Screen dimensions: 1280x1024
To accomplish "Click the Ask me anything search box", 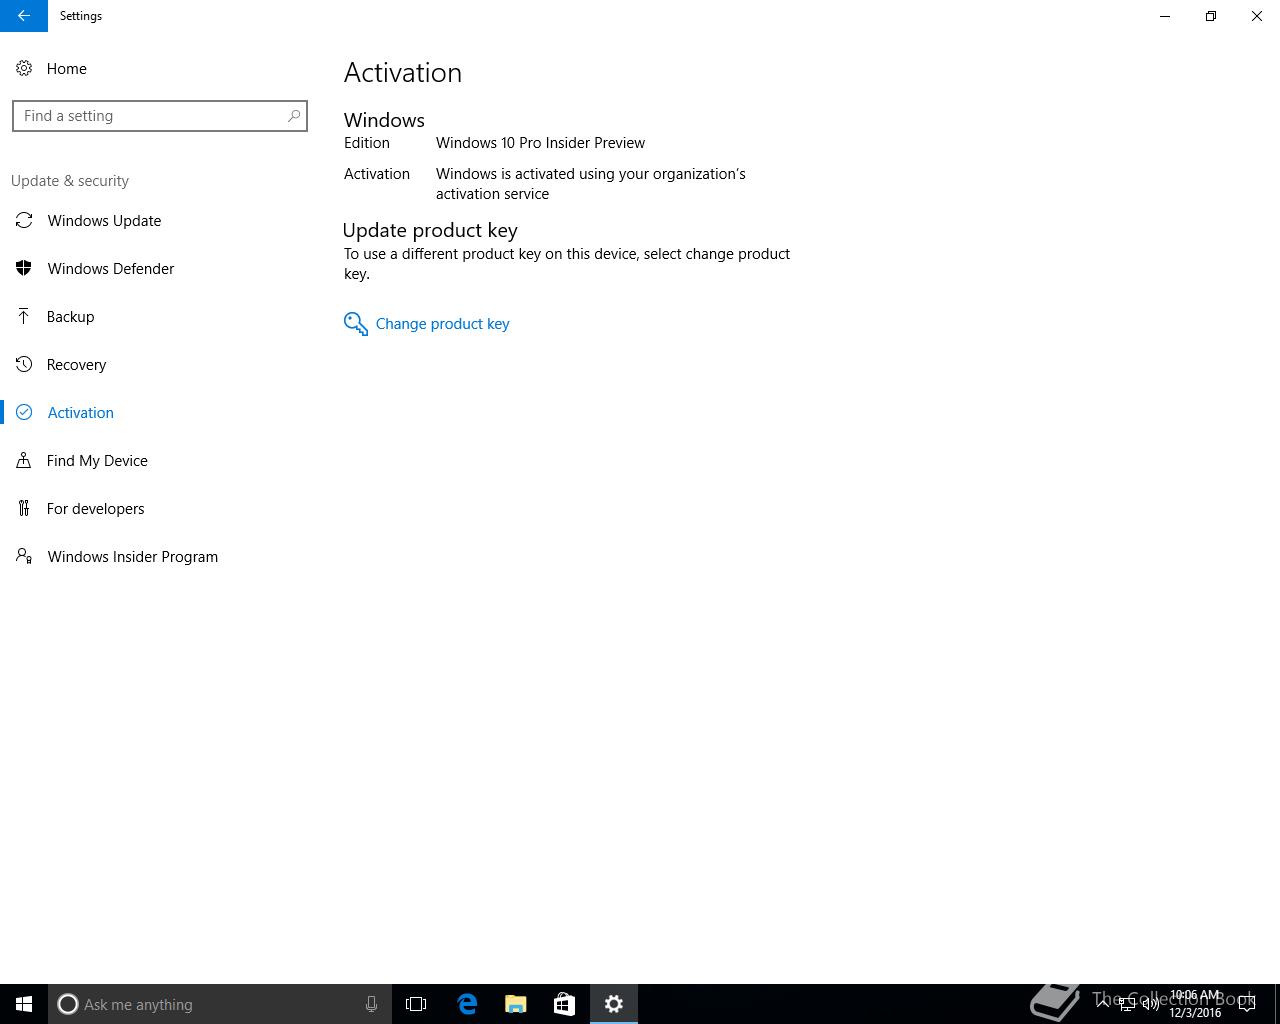I will [x=220, y=1004].
